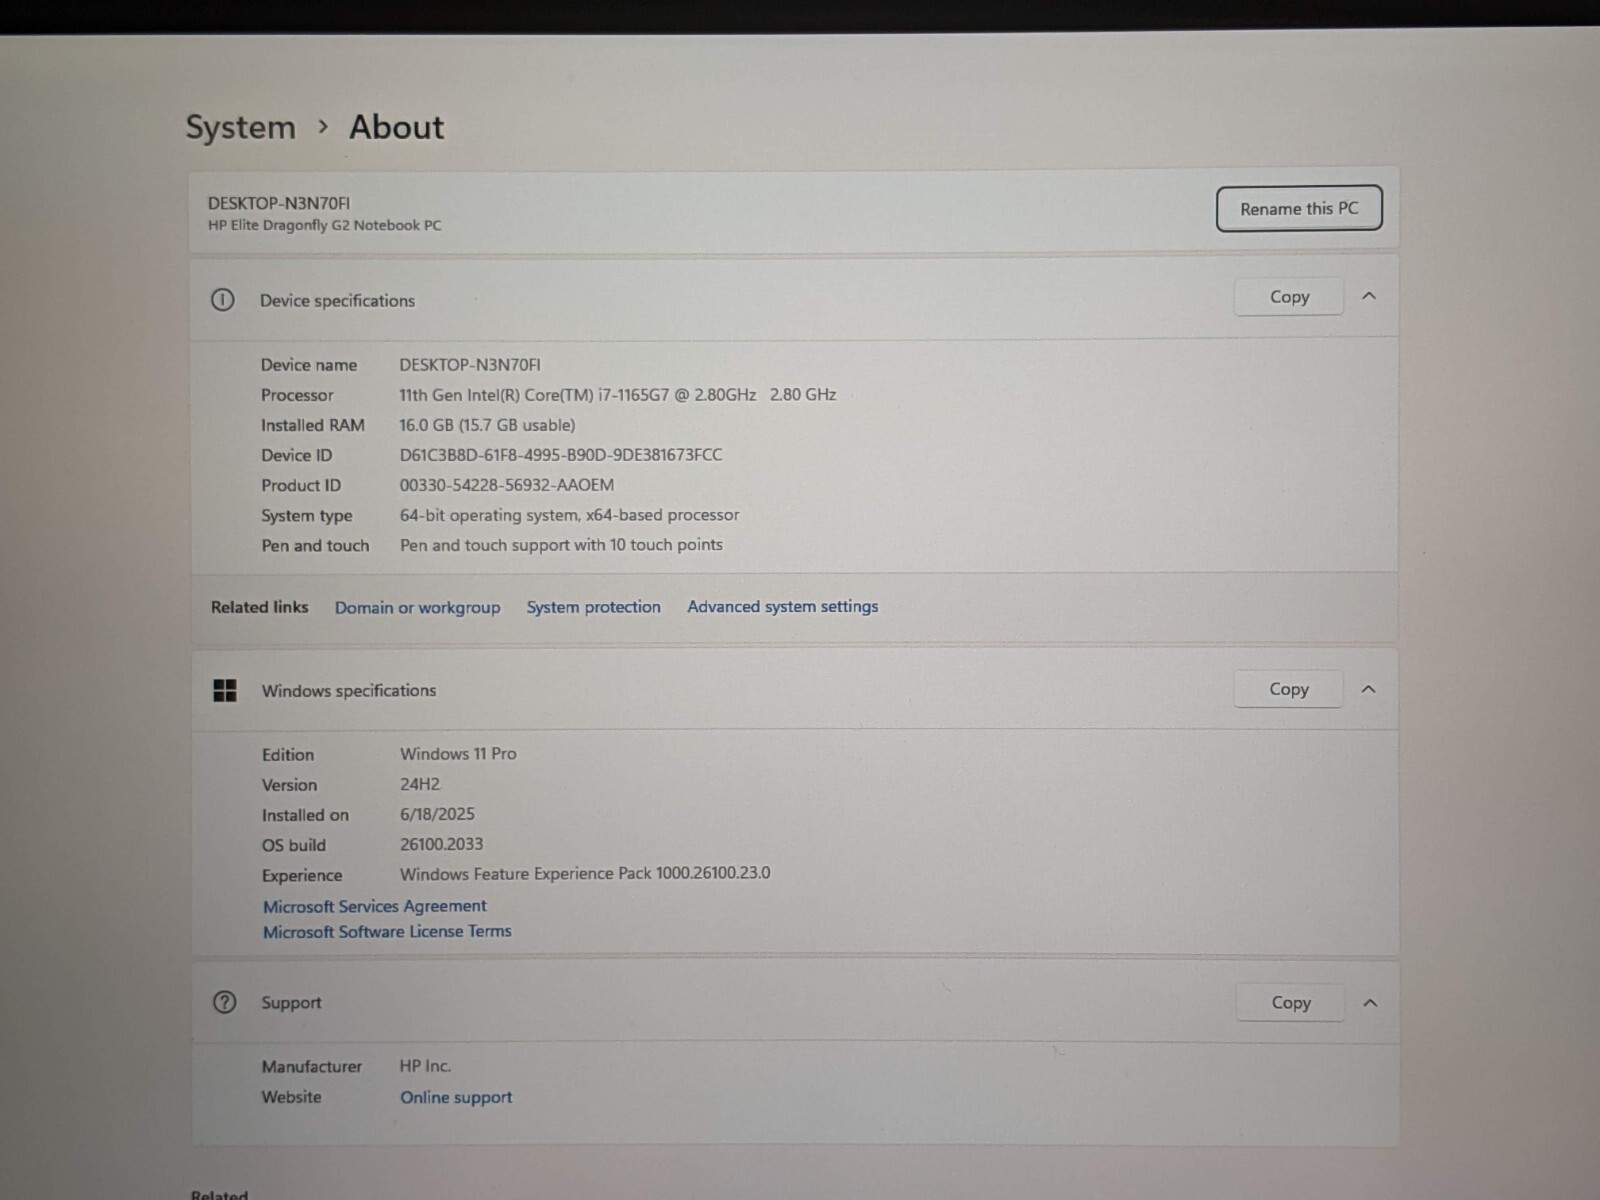This screenshot has height=1200, width=1600.
Task: Open the Online support website link
Action: click(x=456, y=1097)
